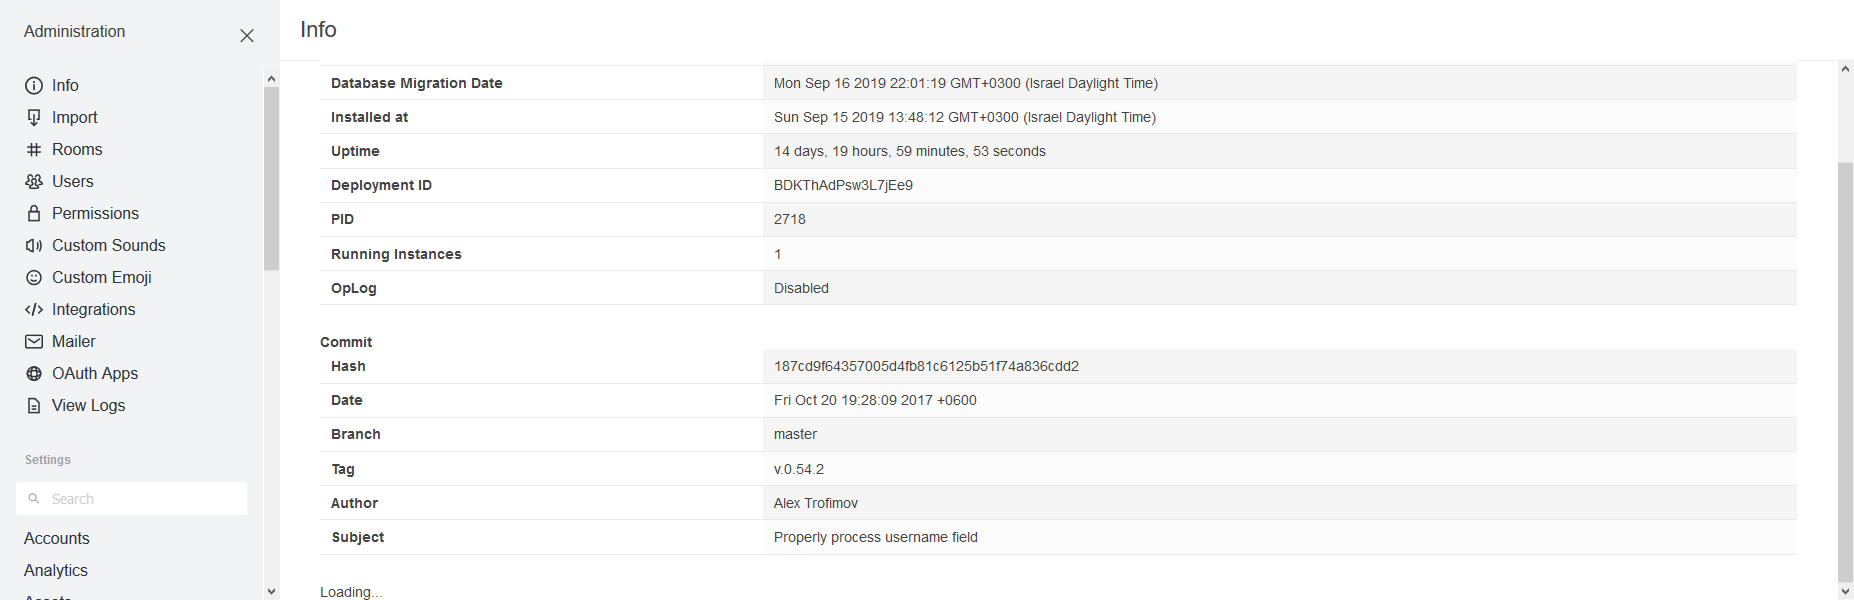This screenshot has width=1854, height=600.
Task: Click the Users group icon
Action: click(34, 182)
